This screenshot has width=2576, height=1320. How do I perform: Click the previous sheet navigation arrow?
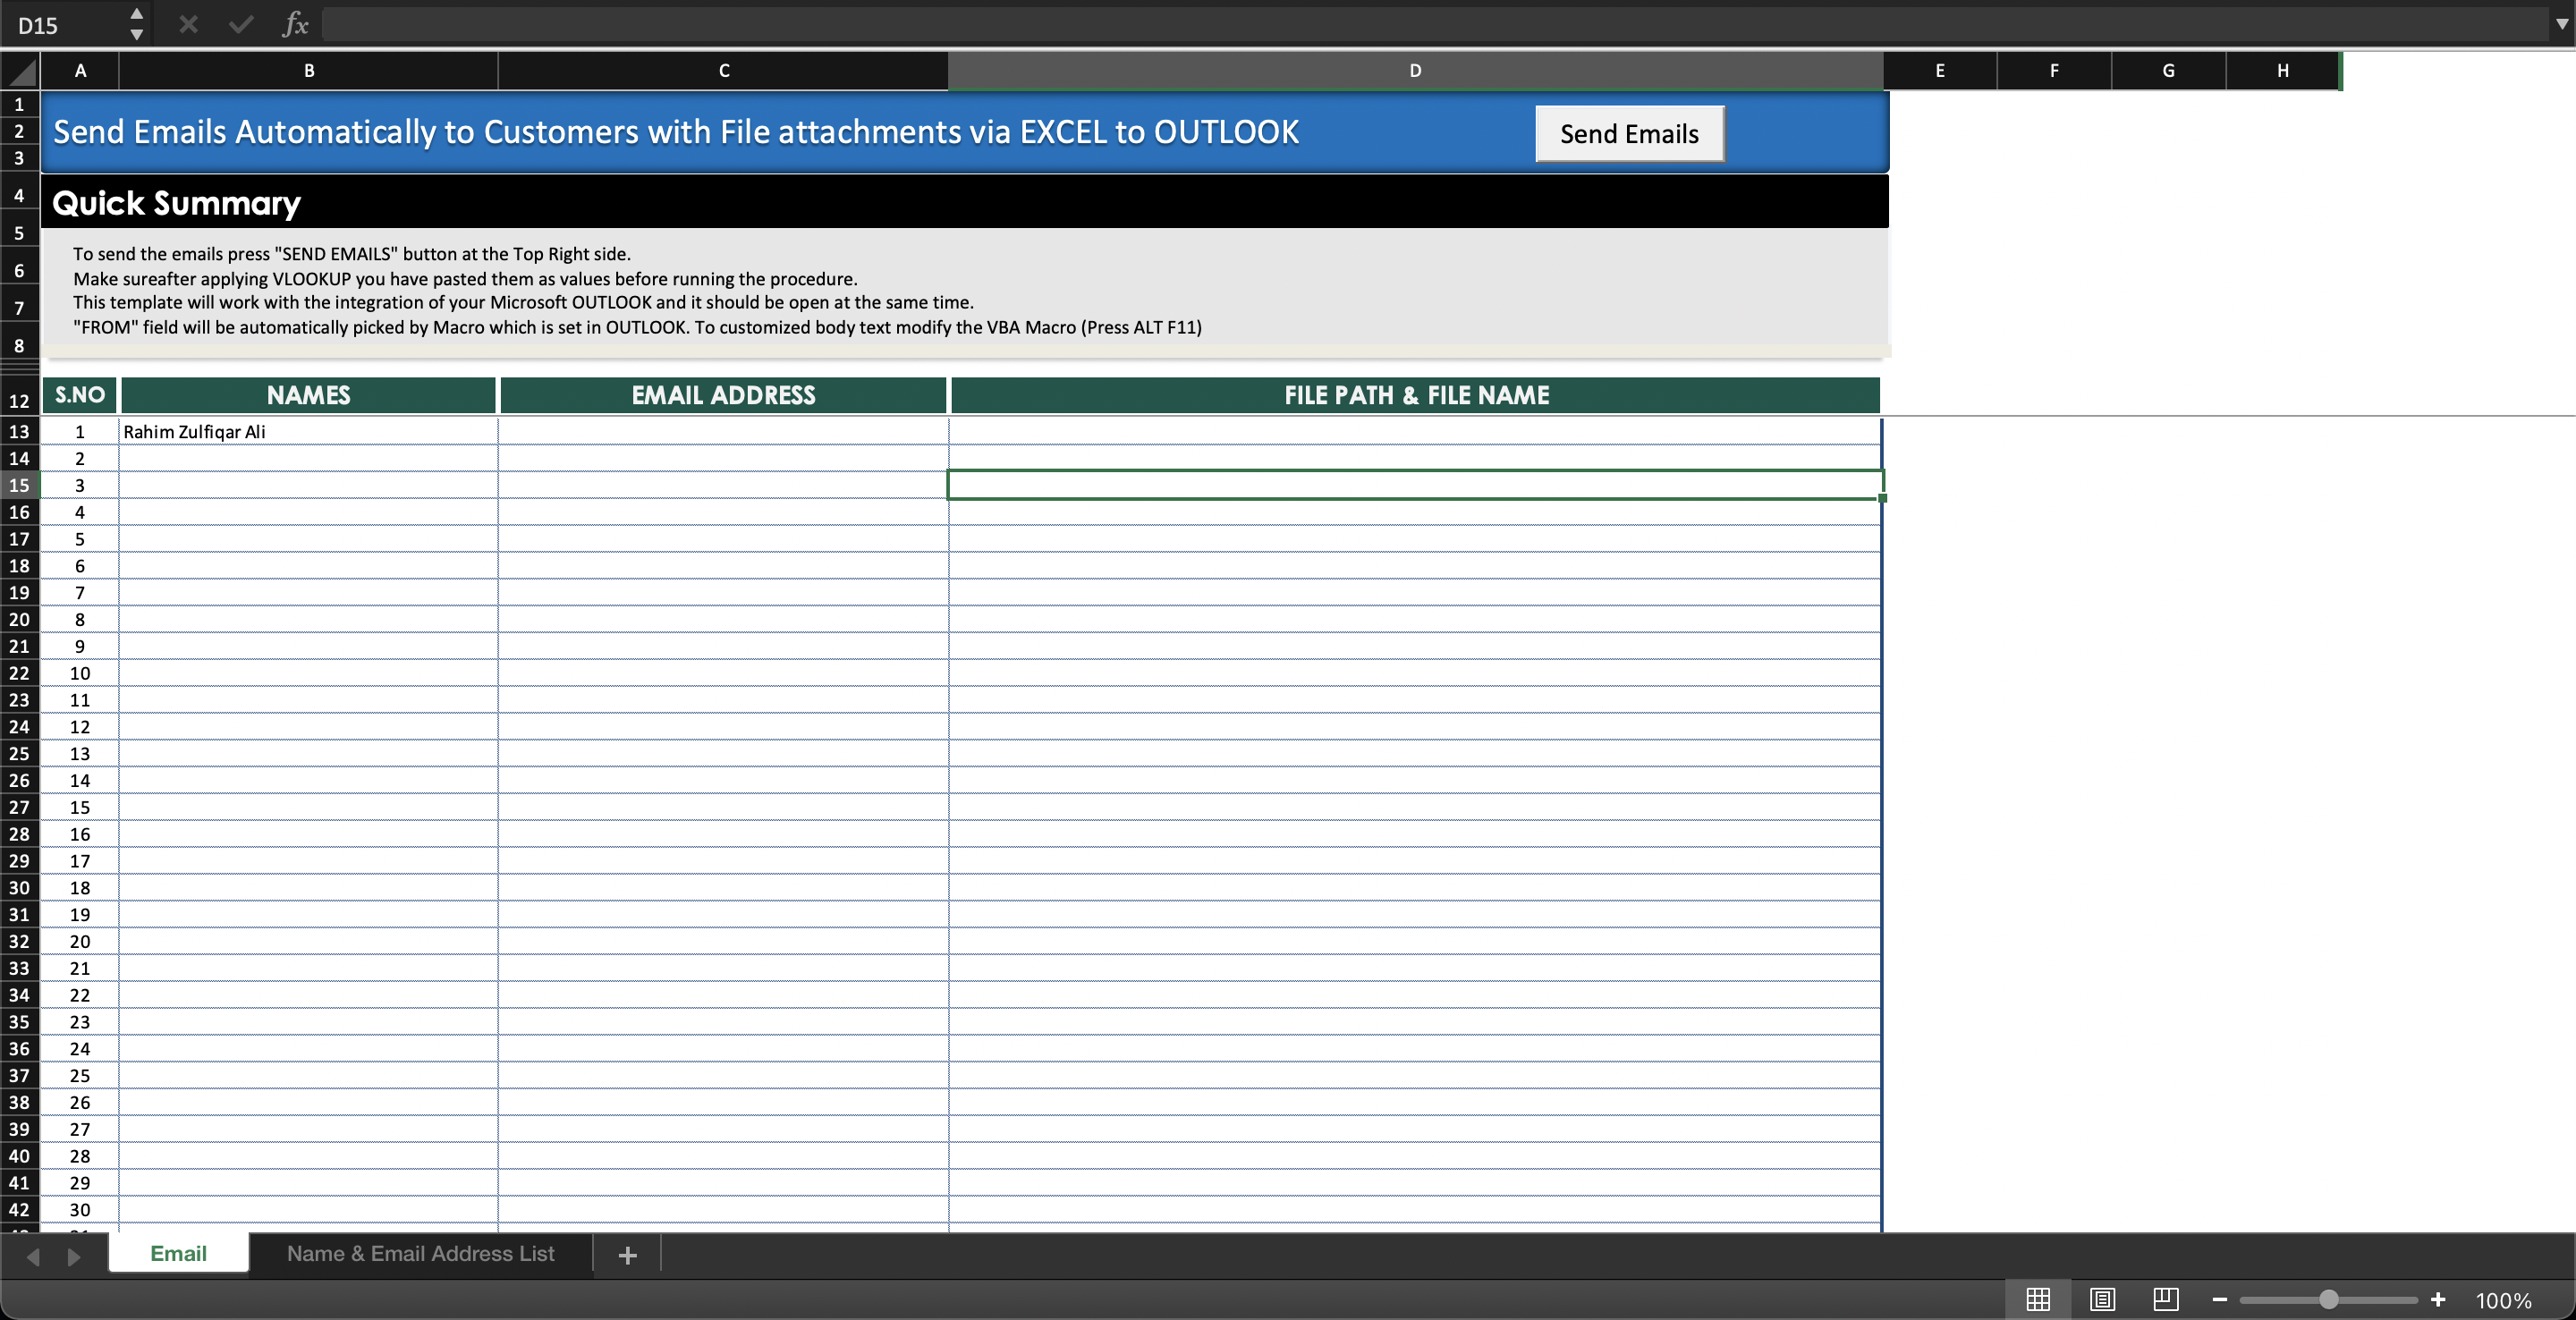point(33,1256)
